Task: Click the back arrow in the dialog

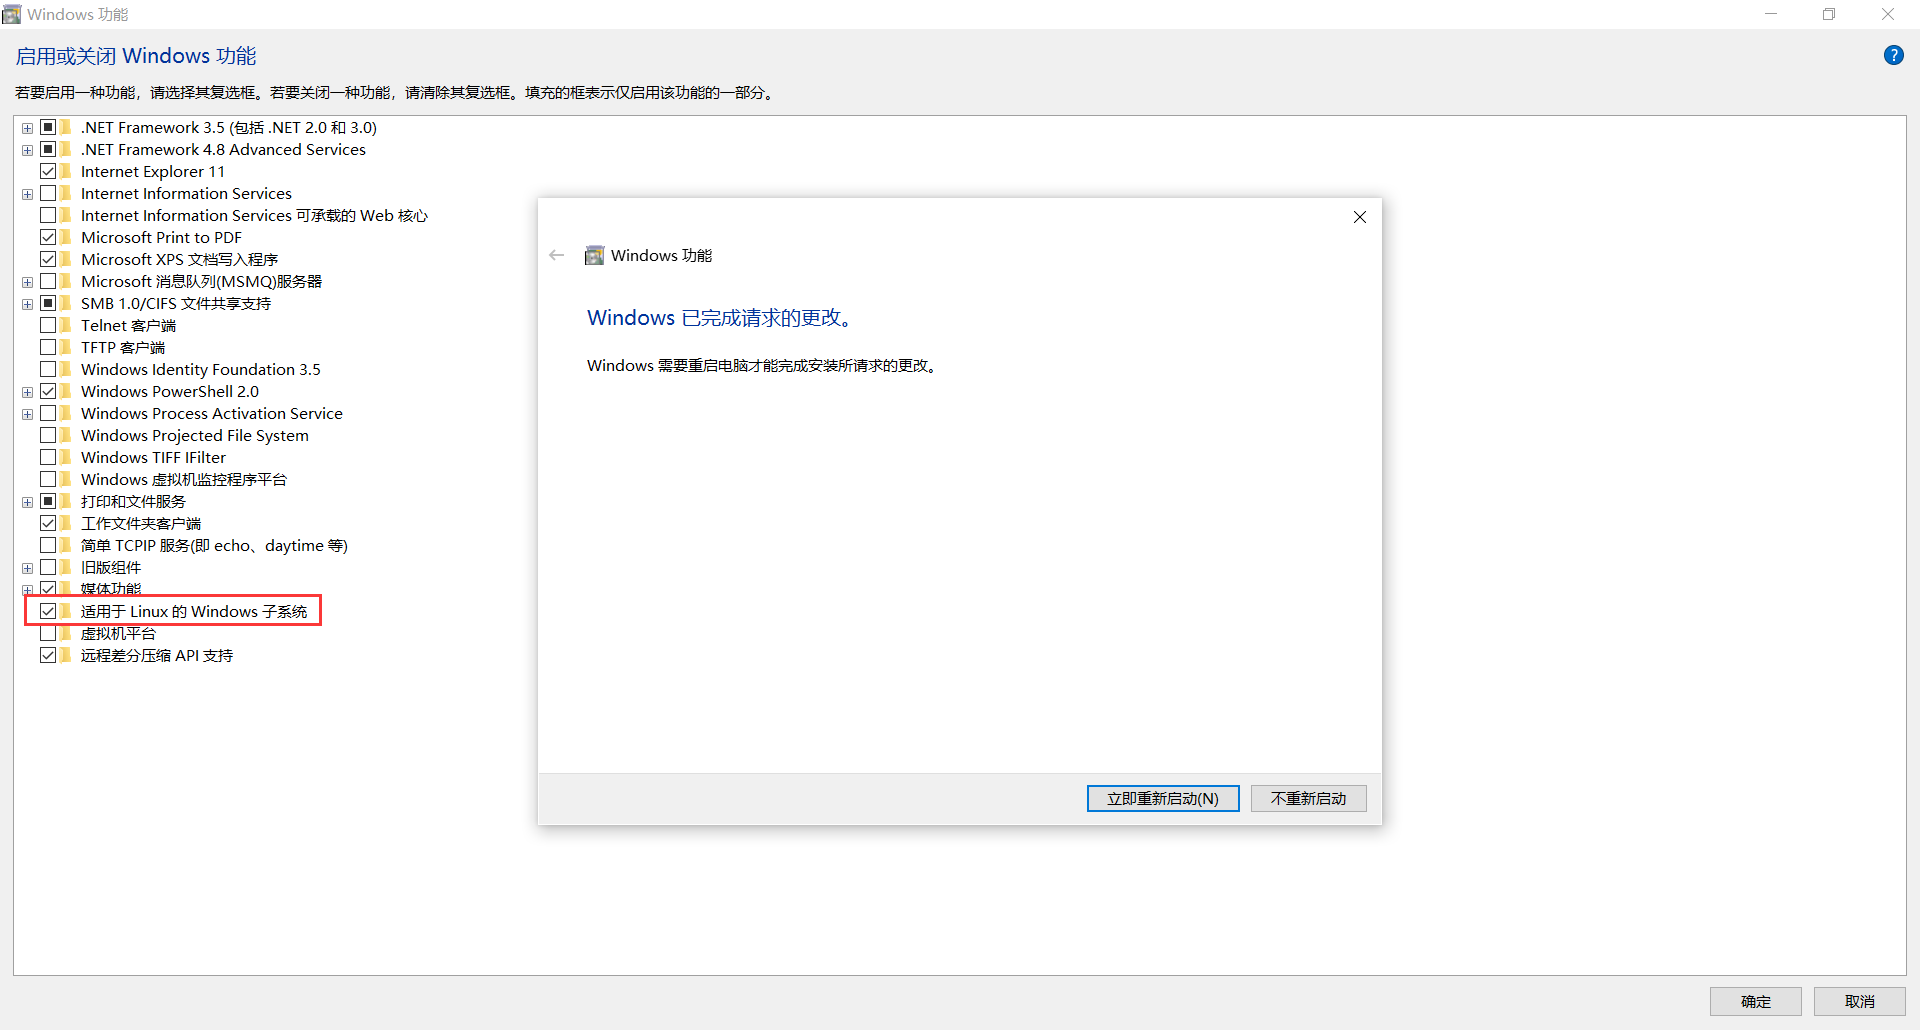Action: [x=557, y=255]
